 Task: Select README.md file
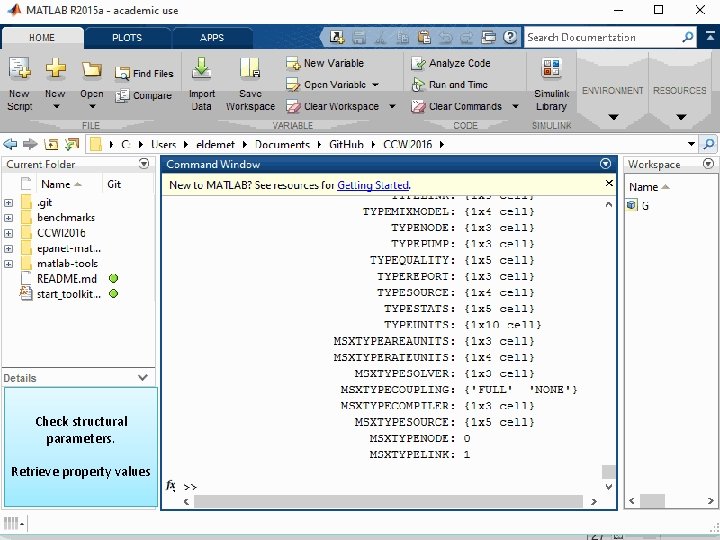(67, 279)
